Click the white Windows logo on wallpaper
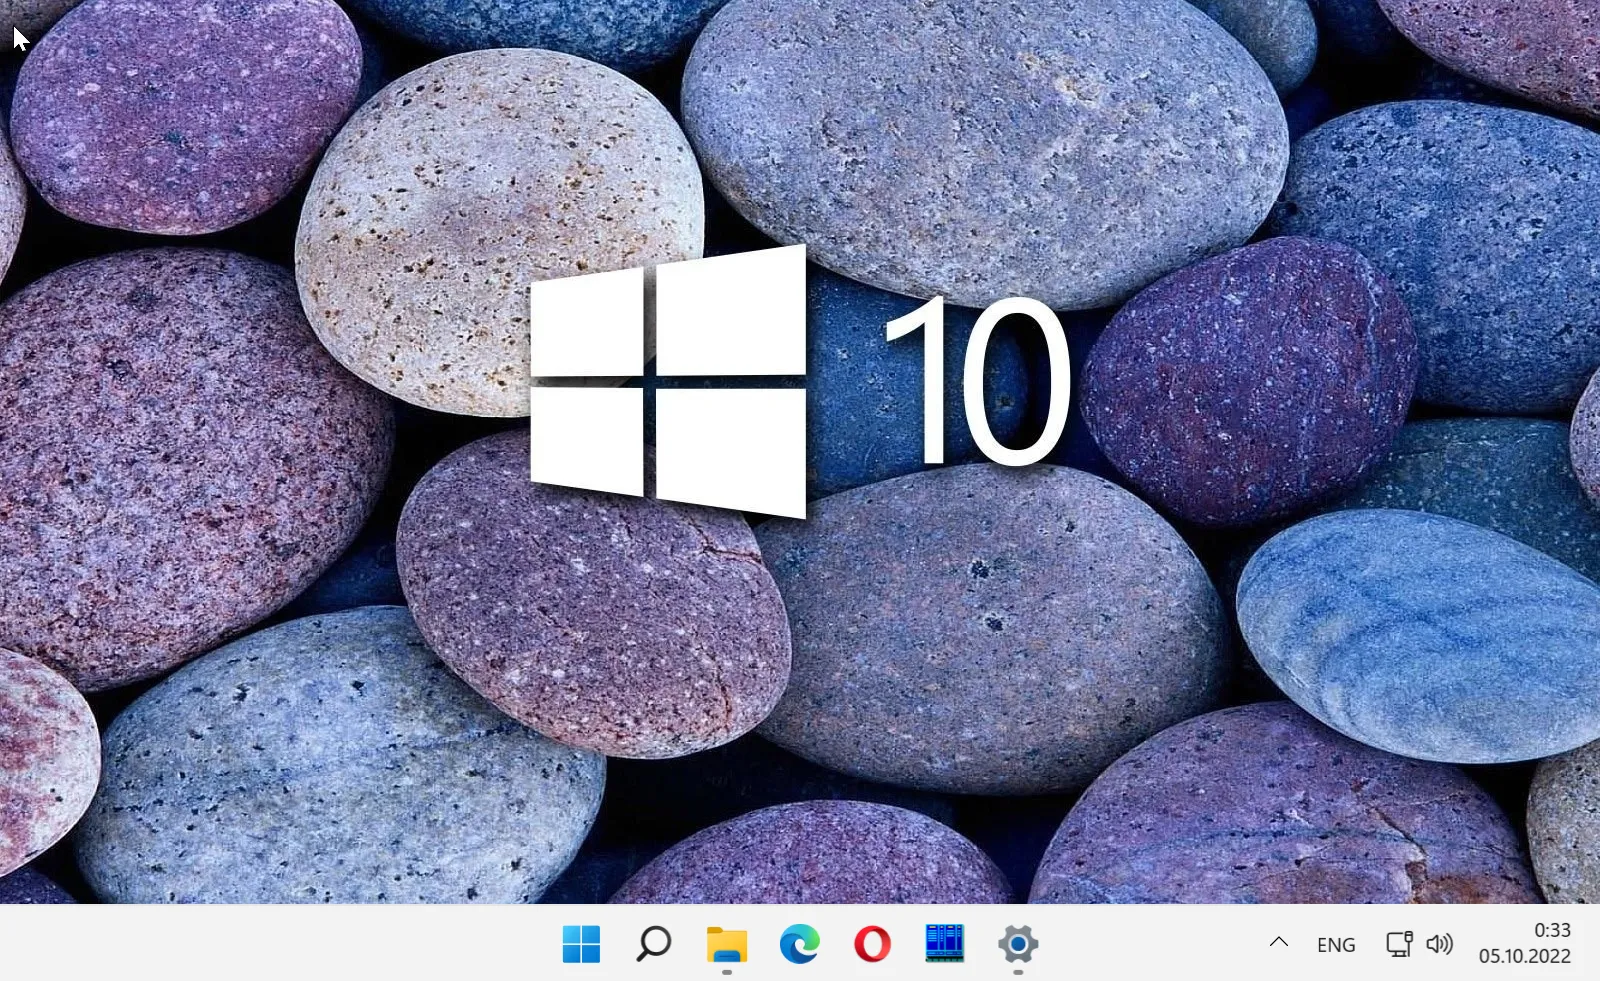This screenshot has width=1600, height=981. click(x=668, y=382)
